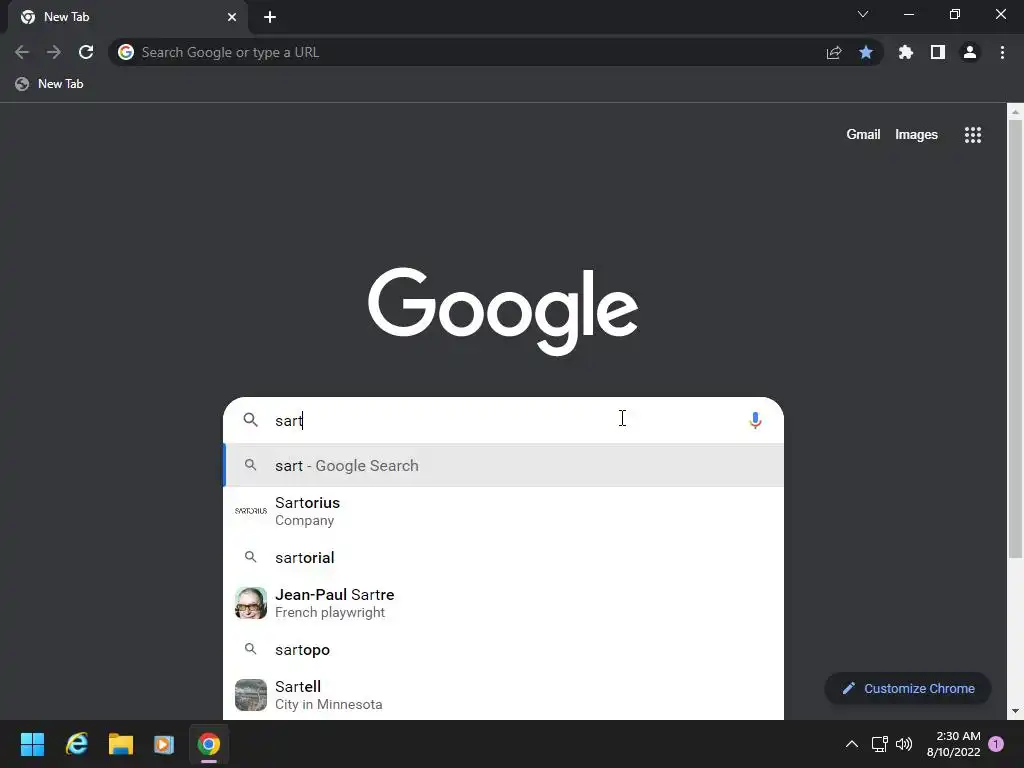1024x768 pixels.
Task: Click magnifier icon in search box
Action: coord(251,420)
